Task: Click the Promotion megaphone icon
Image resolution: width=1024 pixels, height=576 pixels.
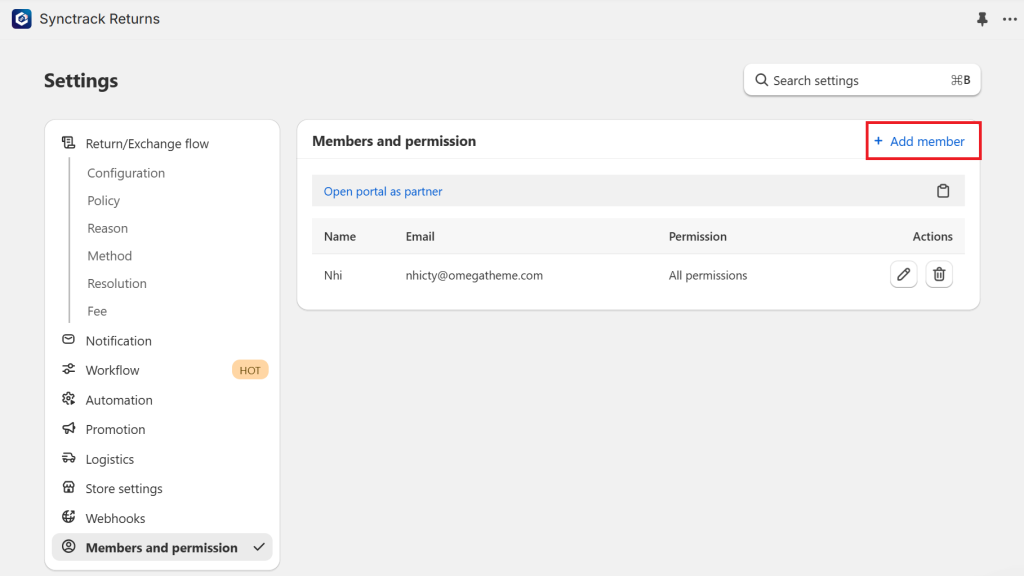Action: coord(69,428)
